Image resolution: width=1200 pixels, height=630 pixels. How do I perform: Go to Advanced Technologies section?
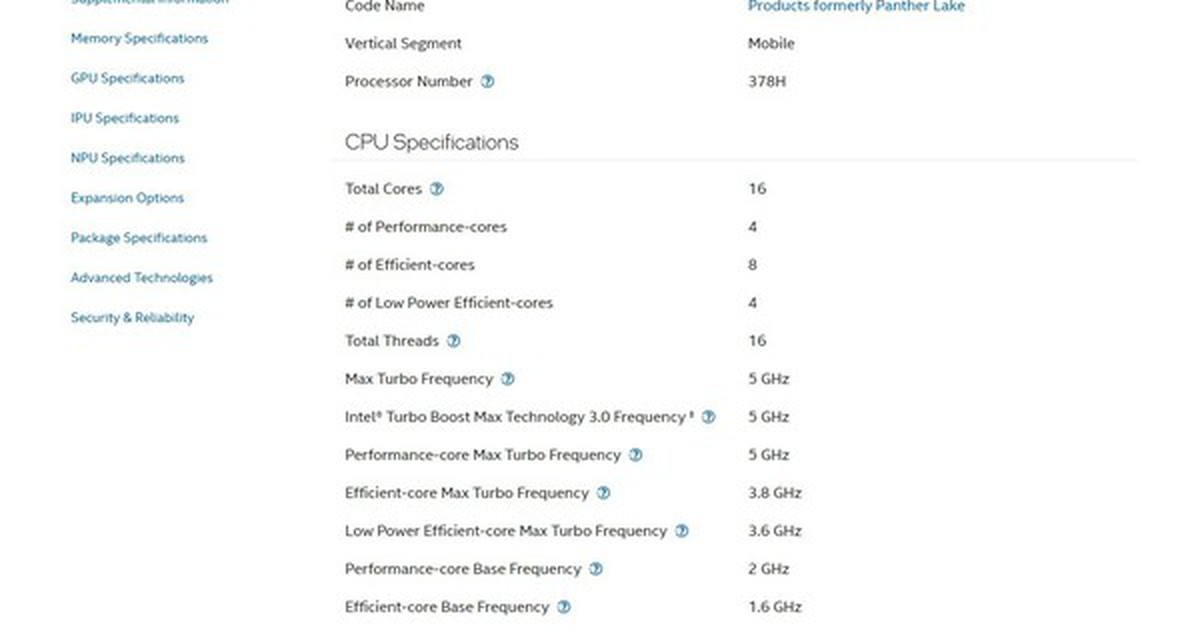141,278
